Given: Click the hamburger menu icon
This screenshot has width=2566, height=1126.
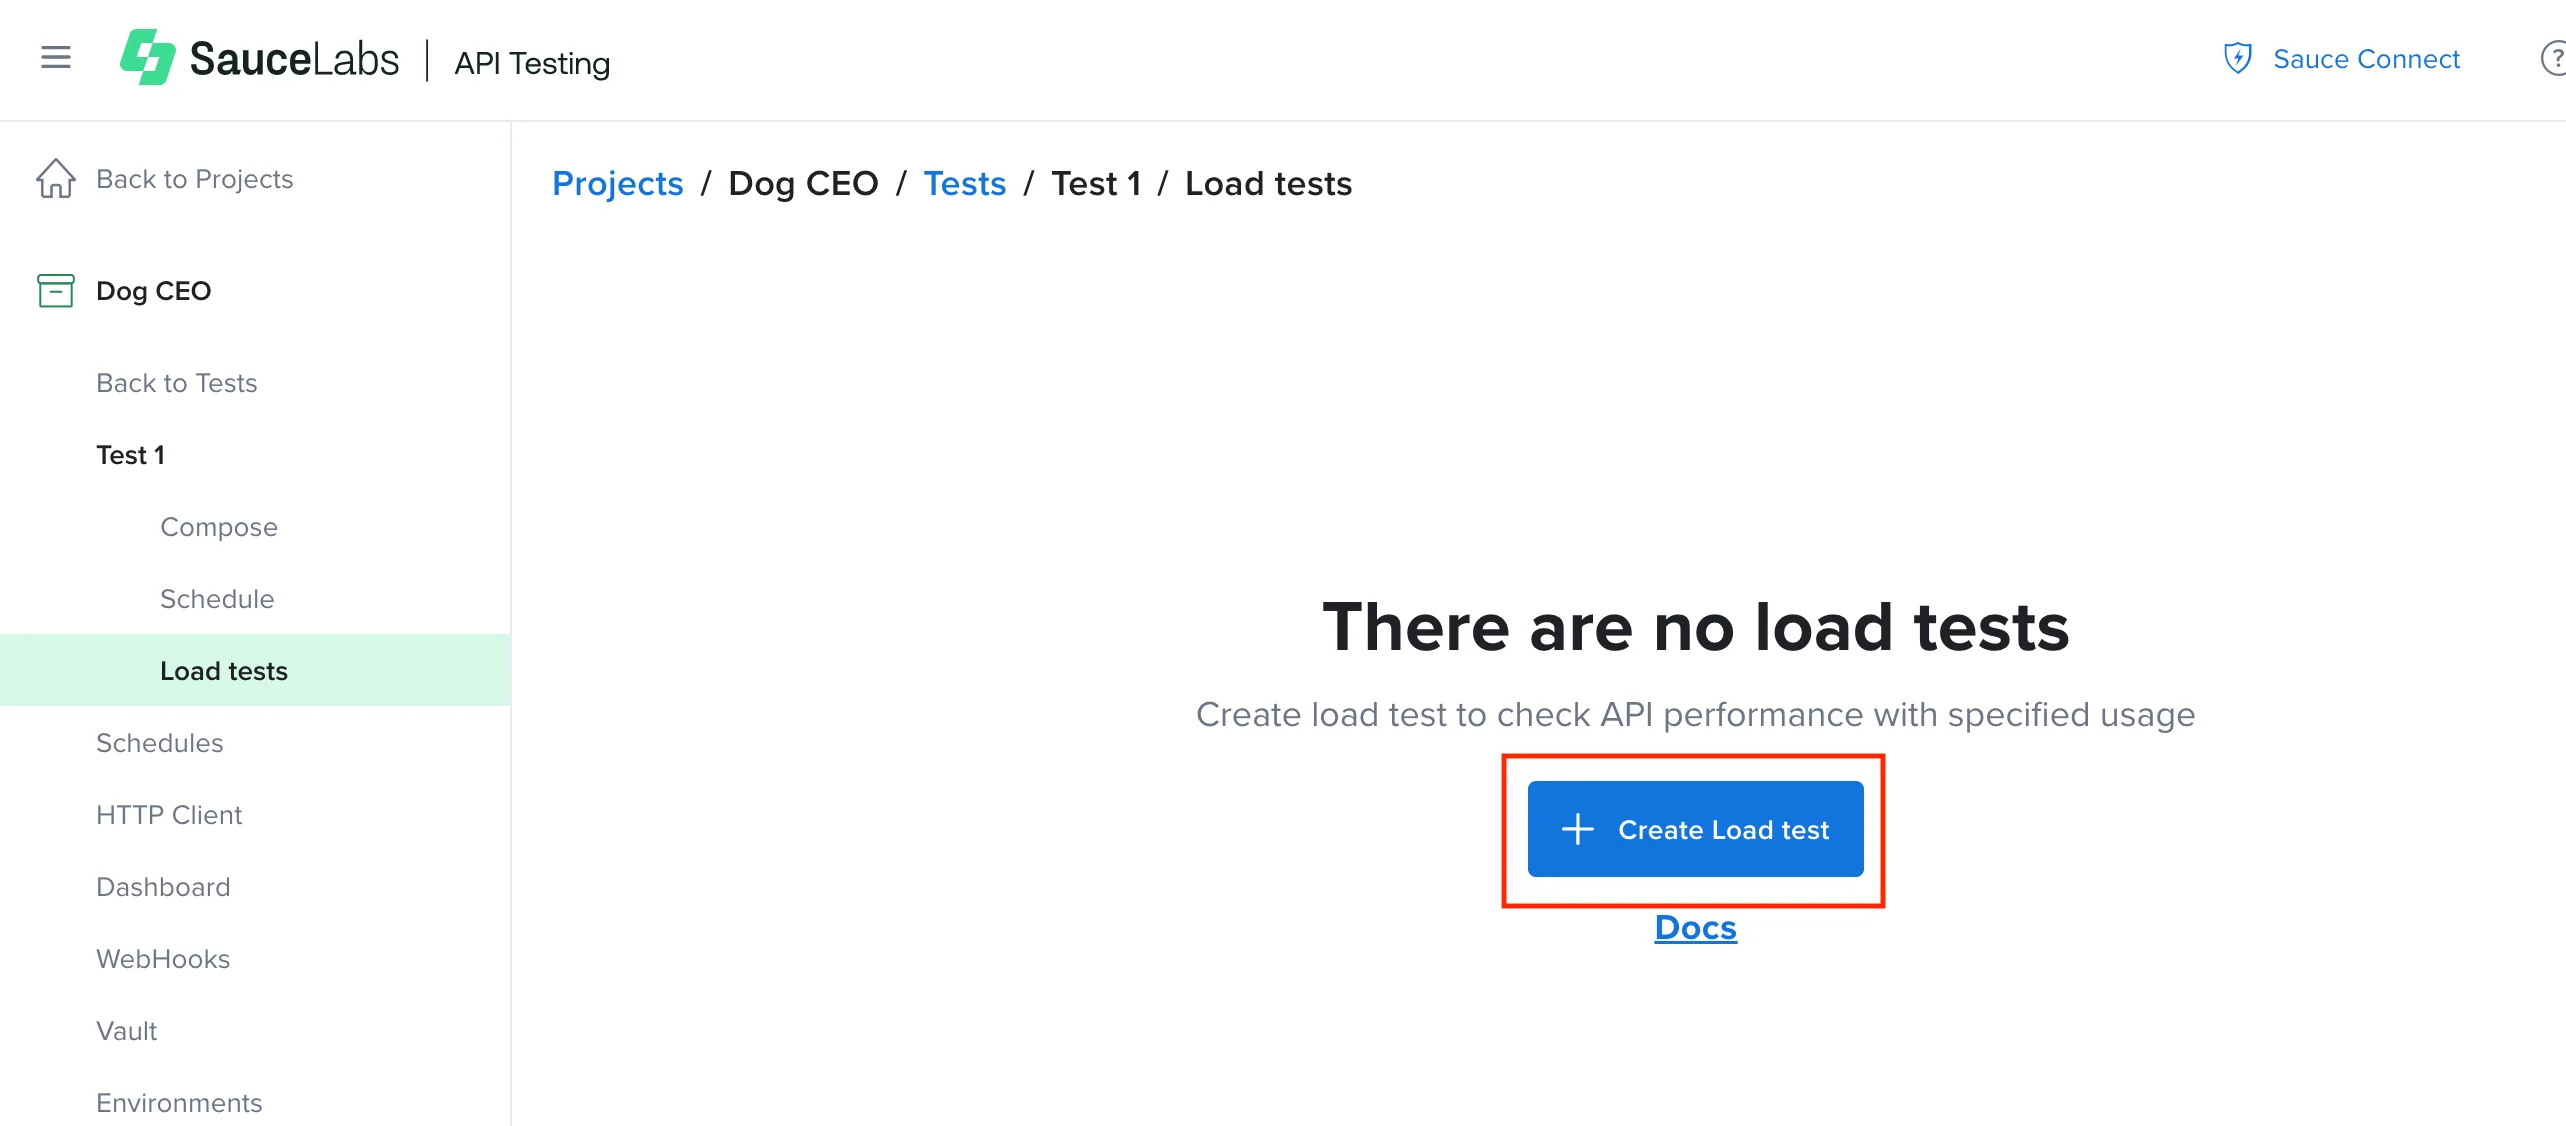Looking at the screenshot, I should pos(59,59).
